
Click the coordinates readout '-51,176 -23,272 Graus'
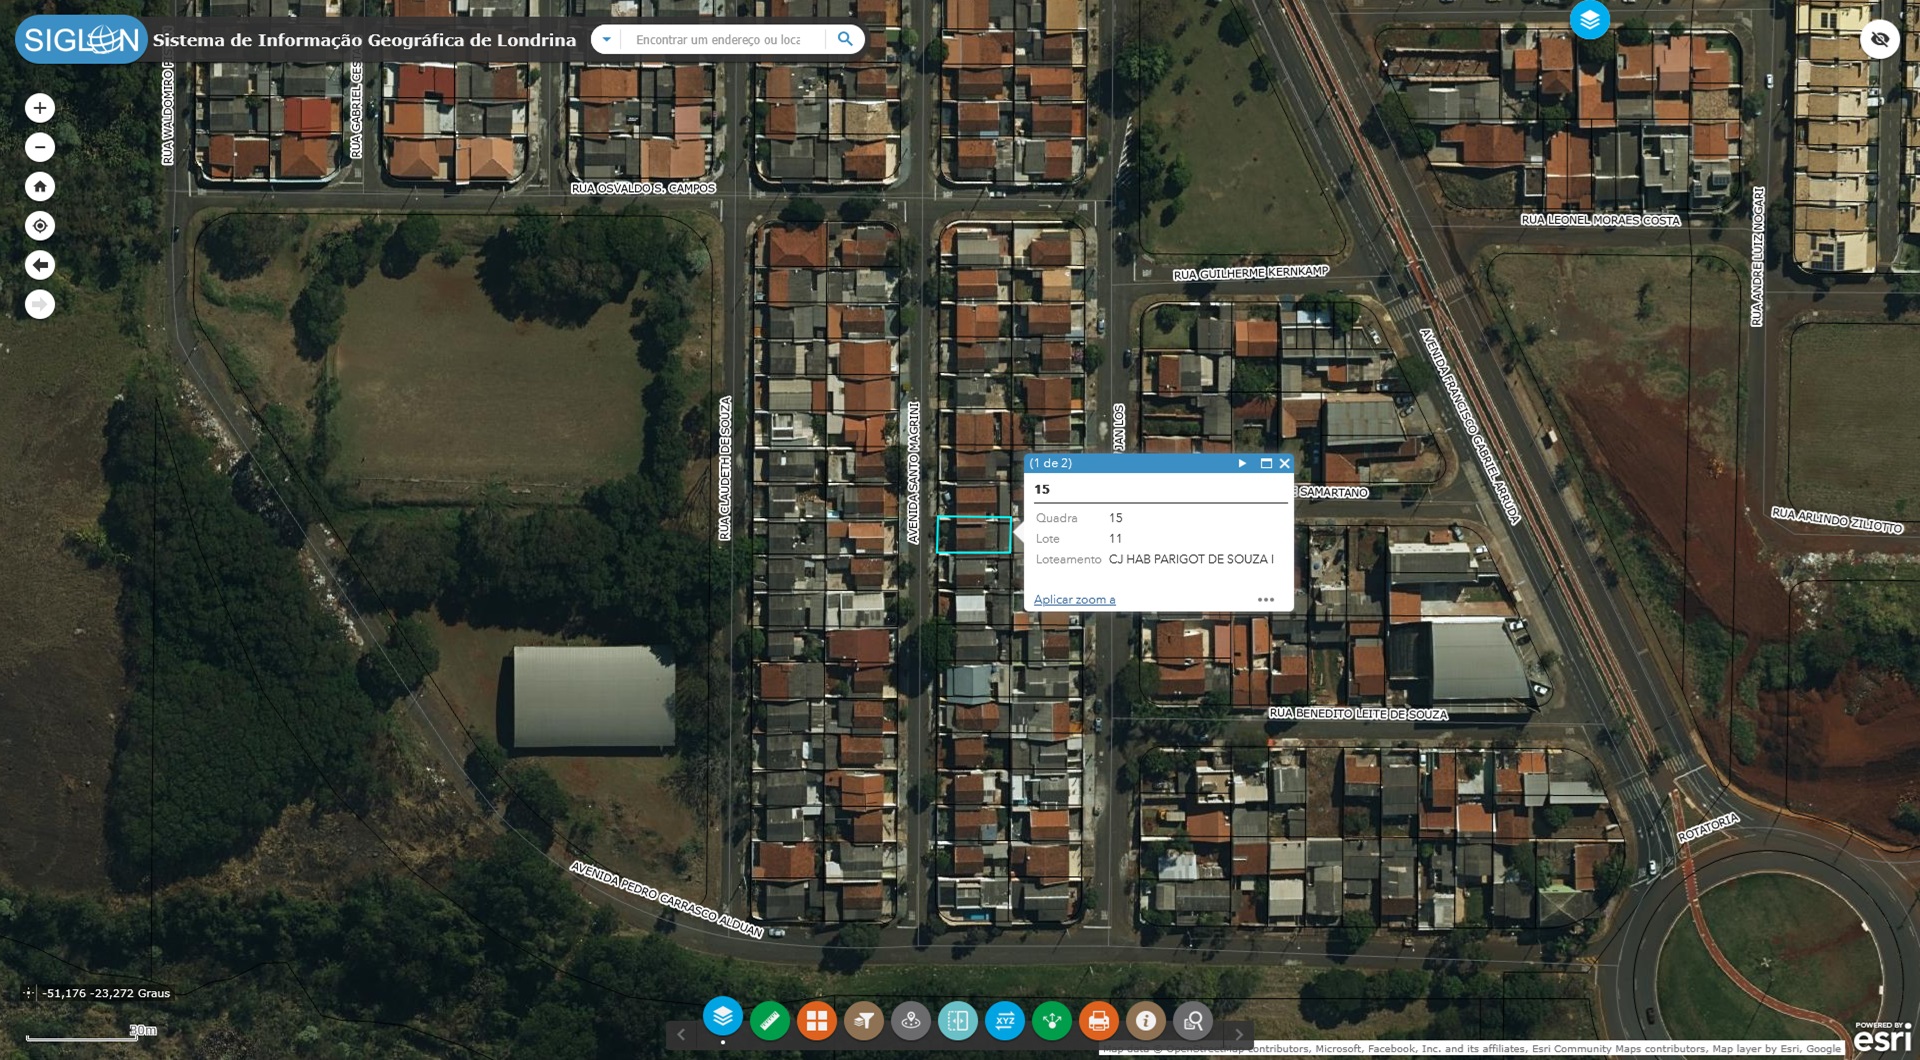[x=106, y=993]
